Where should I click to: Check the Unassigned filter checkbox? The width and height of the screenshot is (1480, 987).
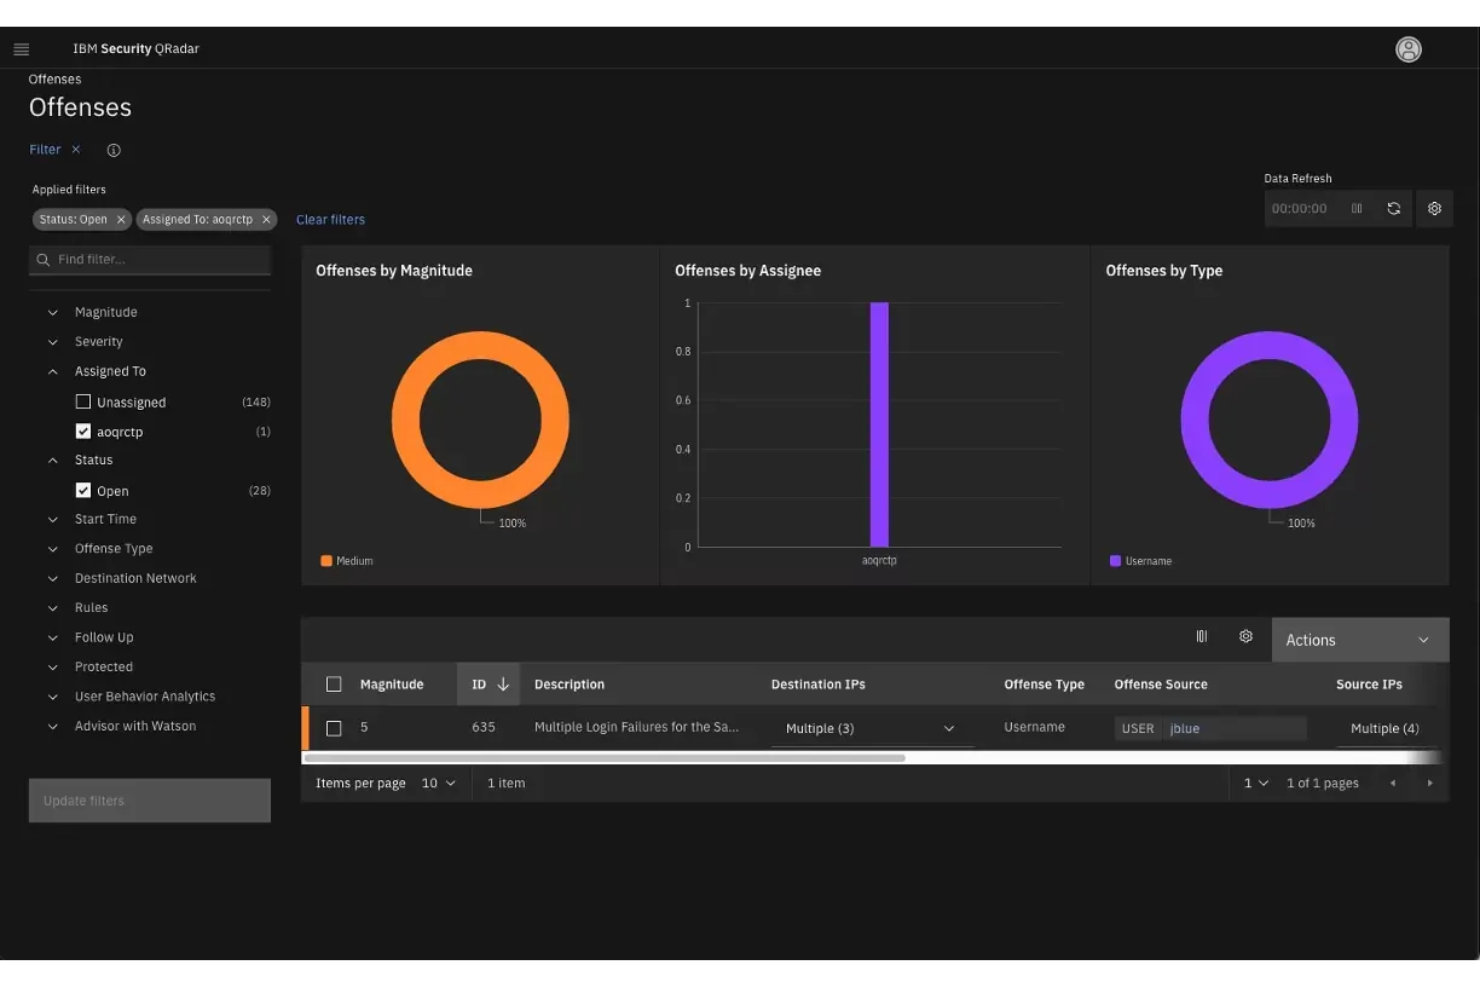tap(83, 401)
